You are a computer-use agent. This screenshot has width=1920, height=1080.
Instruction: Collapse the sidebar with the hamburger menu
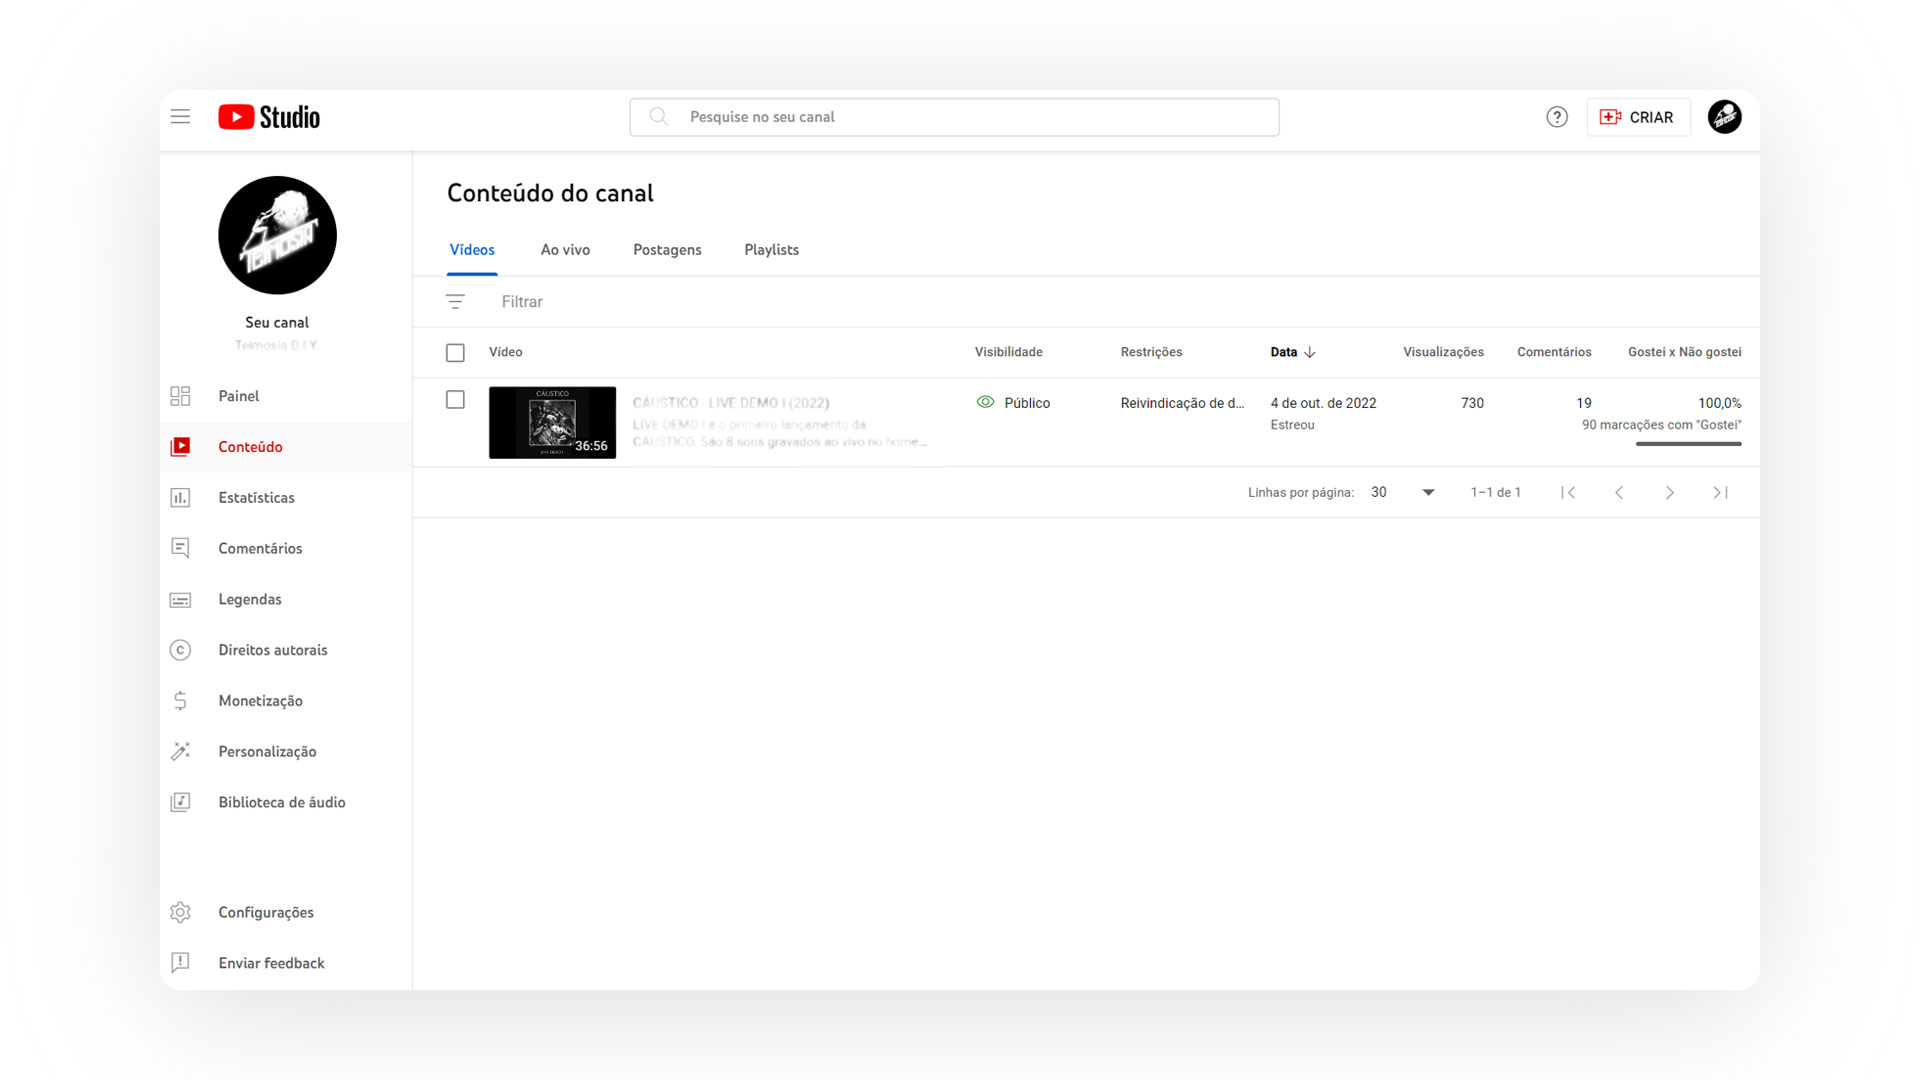click(180, 116)
